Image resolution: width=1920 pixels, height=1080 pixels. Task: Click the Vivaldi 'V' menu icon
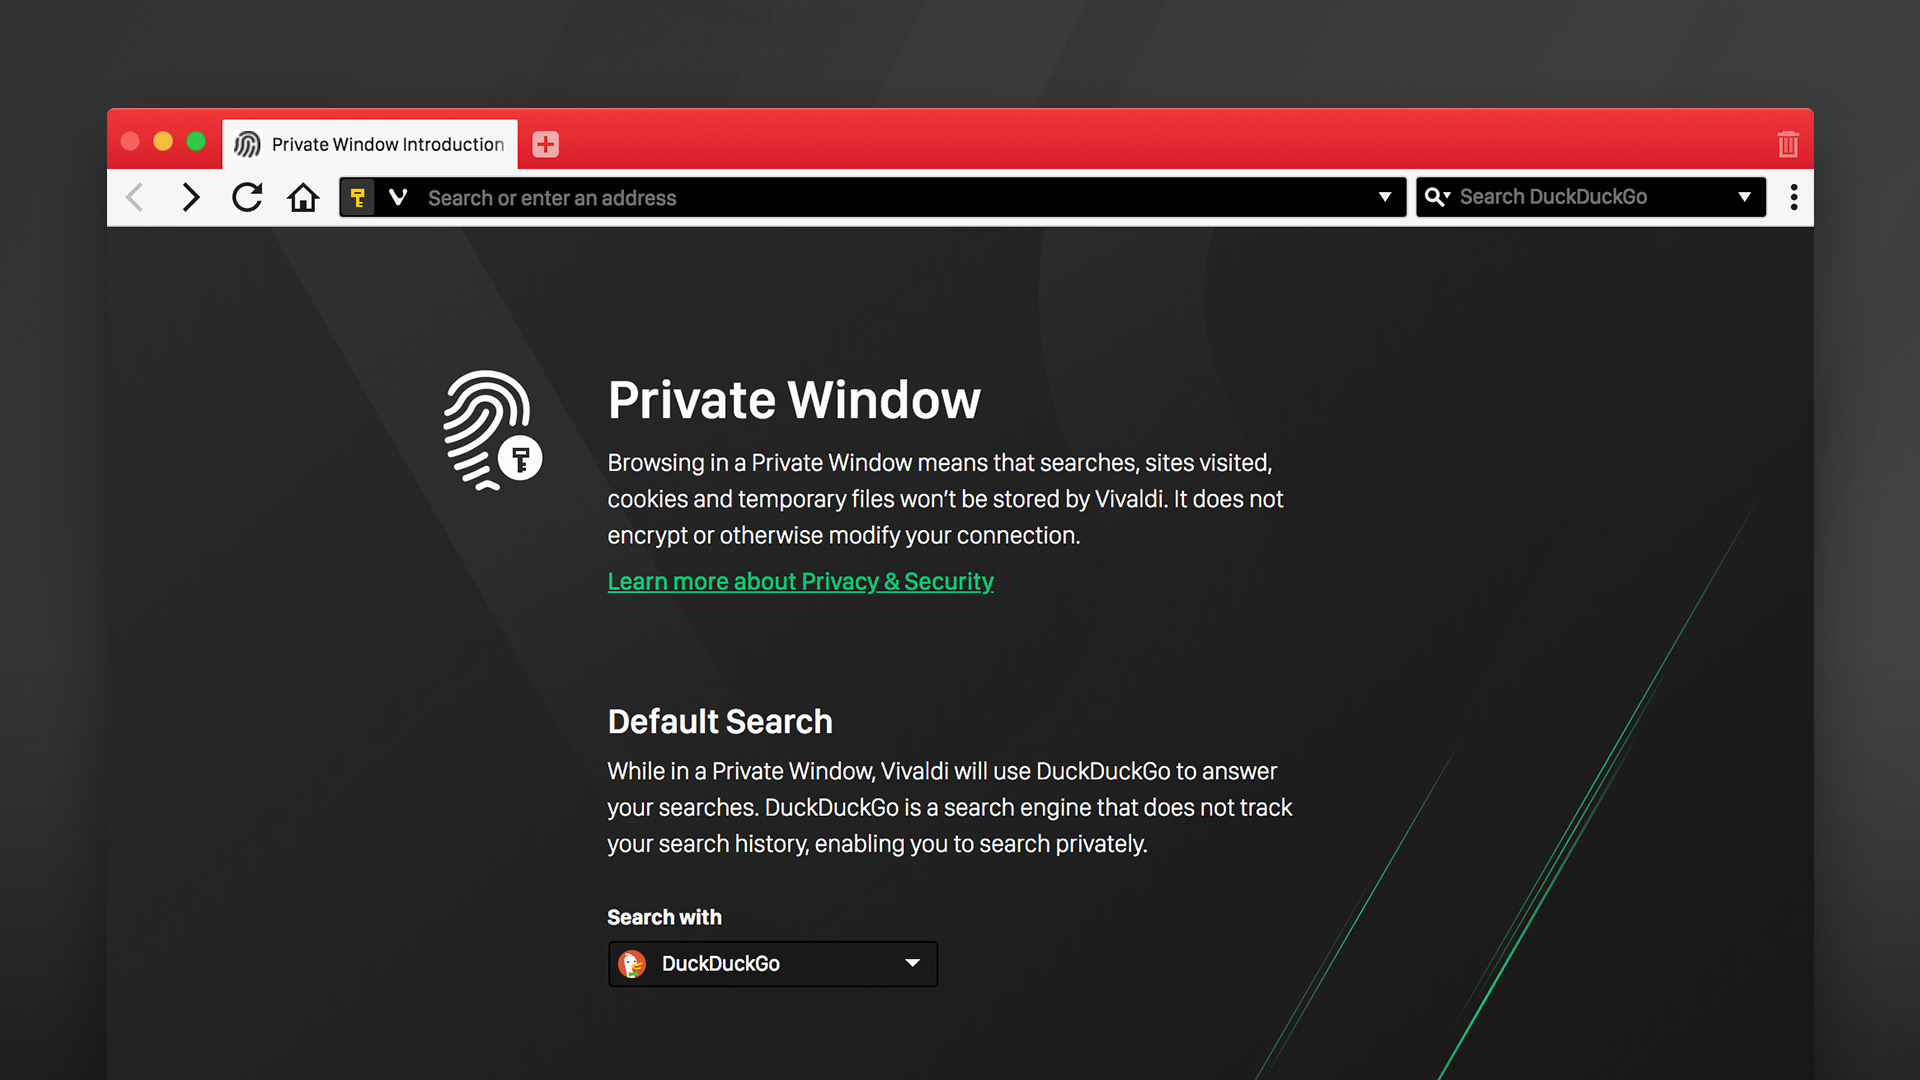tap(396, 198)
